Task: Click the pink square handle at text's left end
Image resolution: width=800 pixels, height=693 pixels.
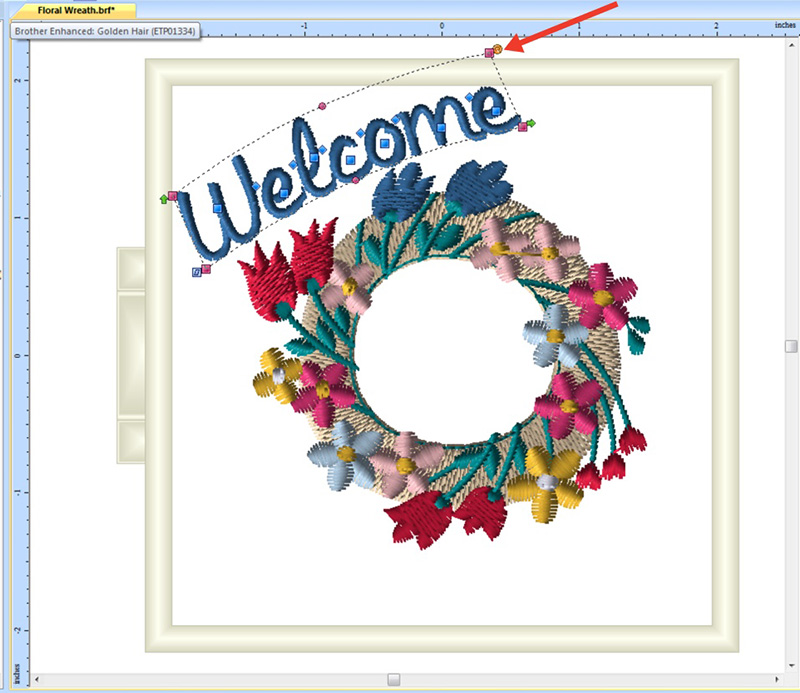Action: (173, 196)
